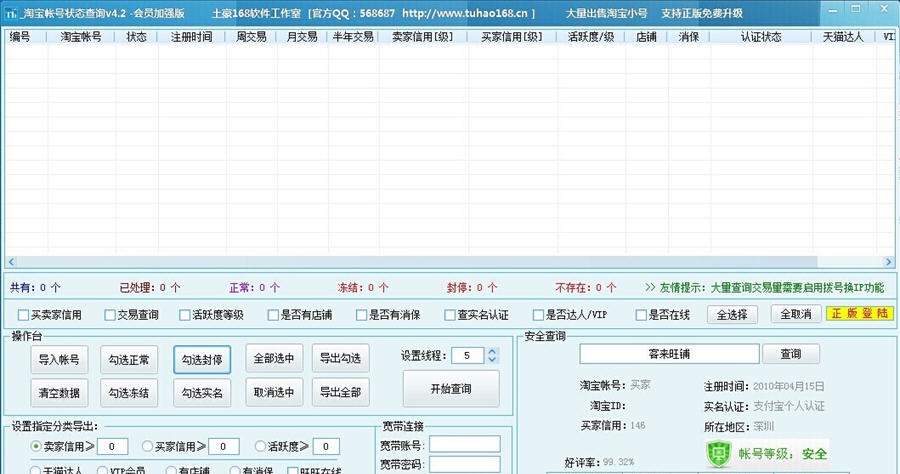Click the value field after 买家信用≥
This screenshot has height=474, width=900.
[x=224, y=446]
